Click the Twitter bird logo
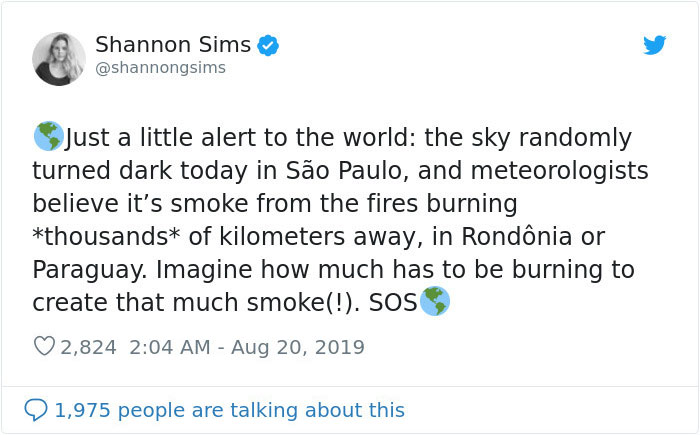Viewport: 700px width, 435px height. click(654, 45)
